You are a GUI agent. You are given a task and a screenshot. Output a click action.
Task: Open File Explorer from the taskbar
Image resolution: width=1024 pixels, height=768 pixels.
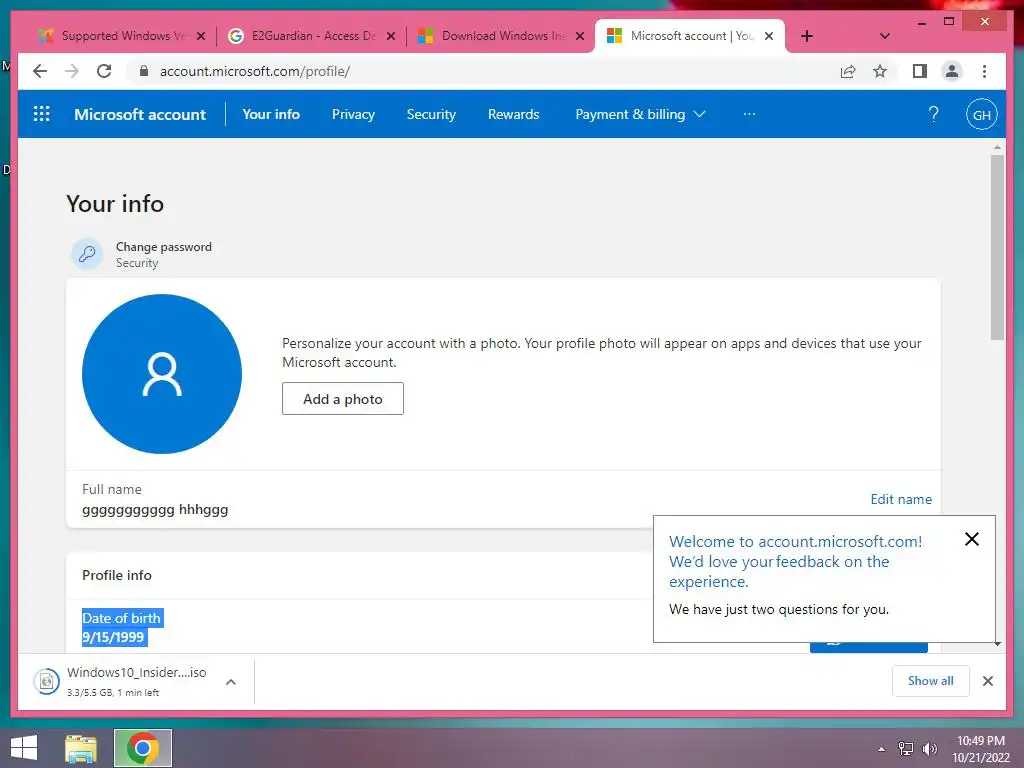81,748
